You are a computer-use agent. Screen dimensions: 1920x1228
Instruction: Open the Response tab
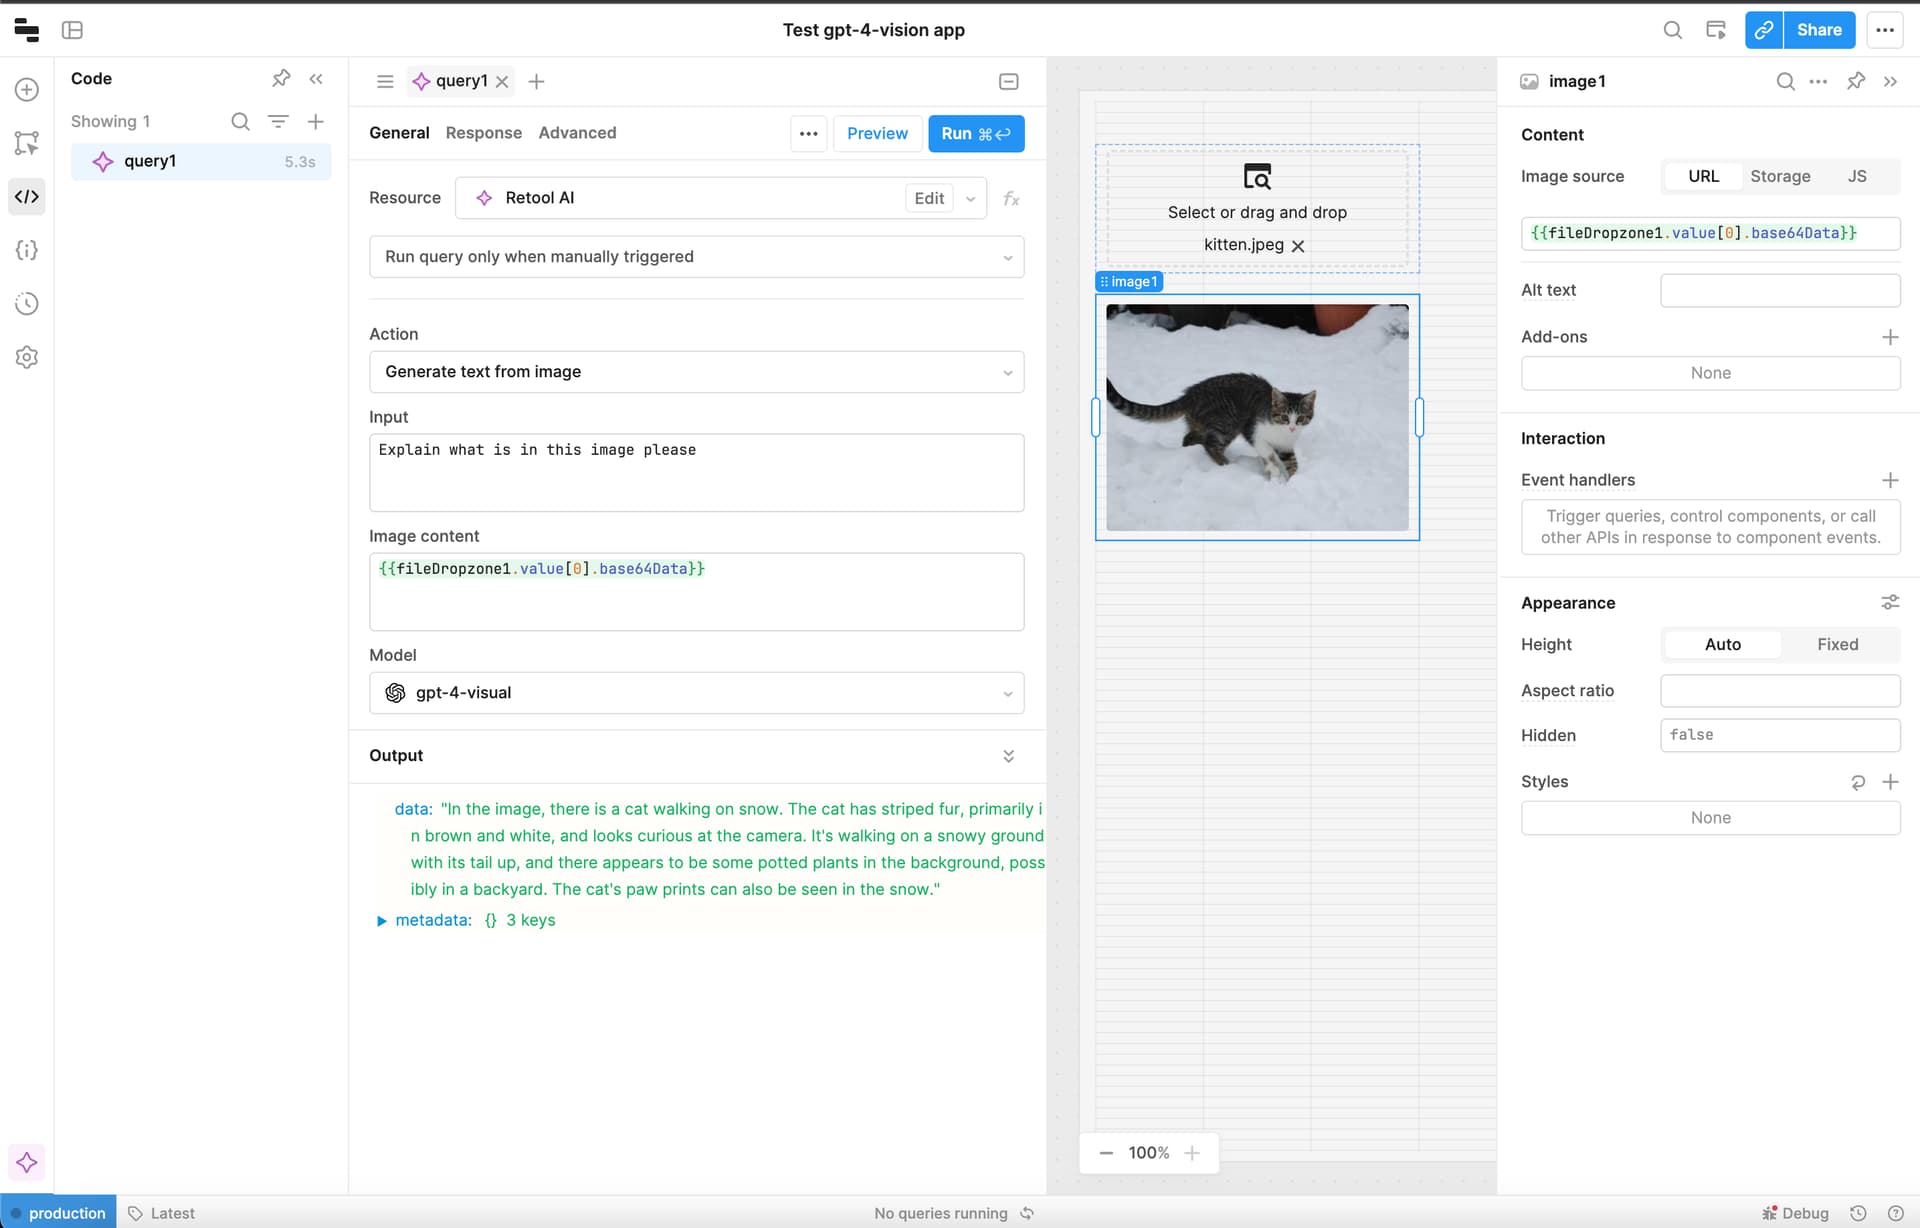pos(484,132)
